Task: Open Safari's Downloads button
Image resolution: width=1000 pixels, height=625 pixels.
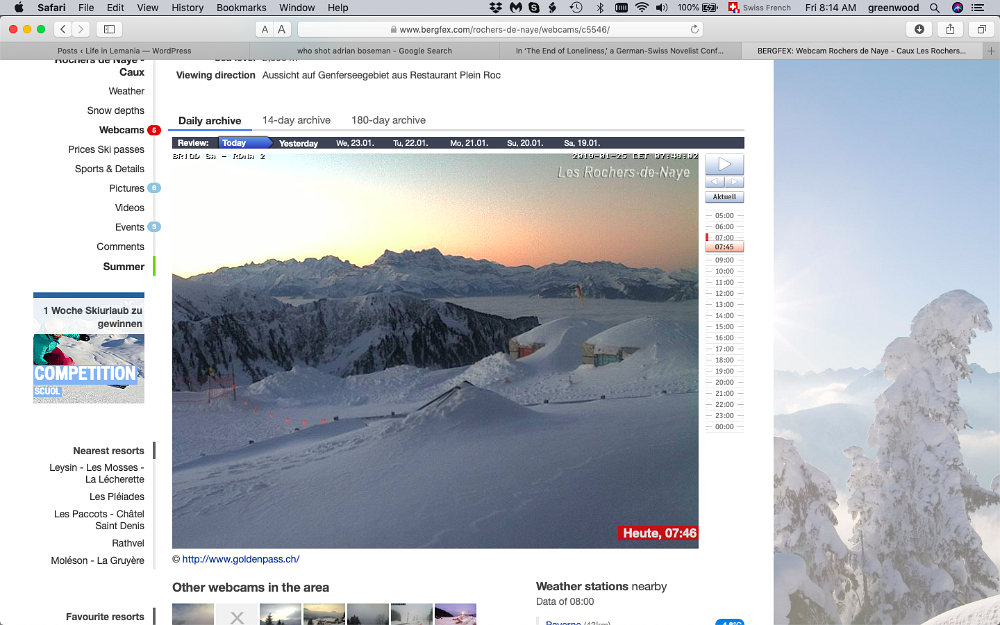Action: pyautogui.click(x=919, y=29)
